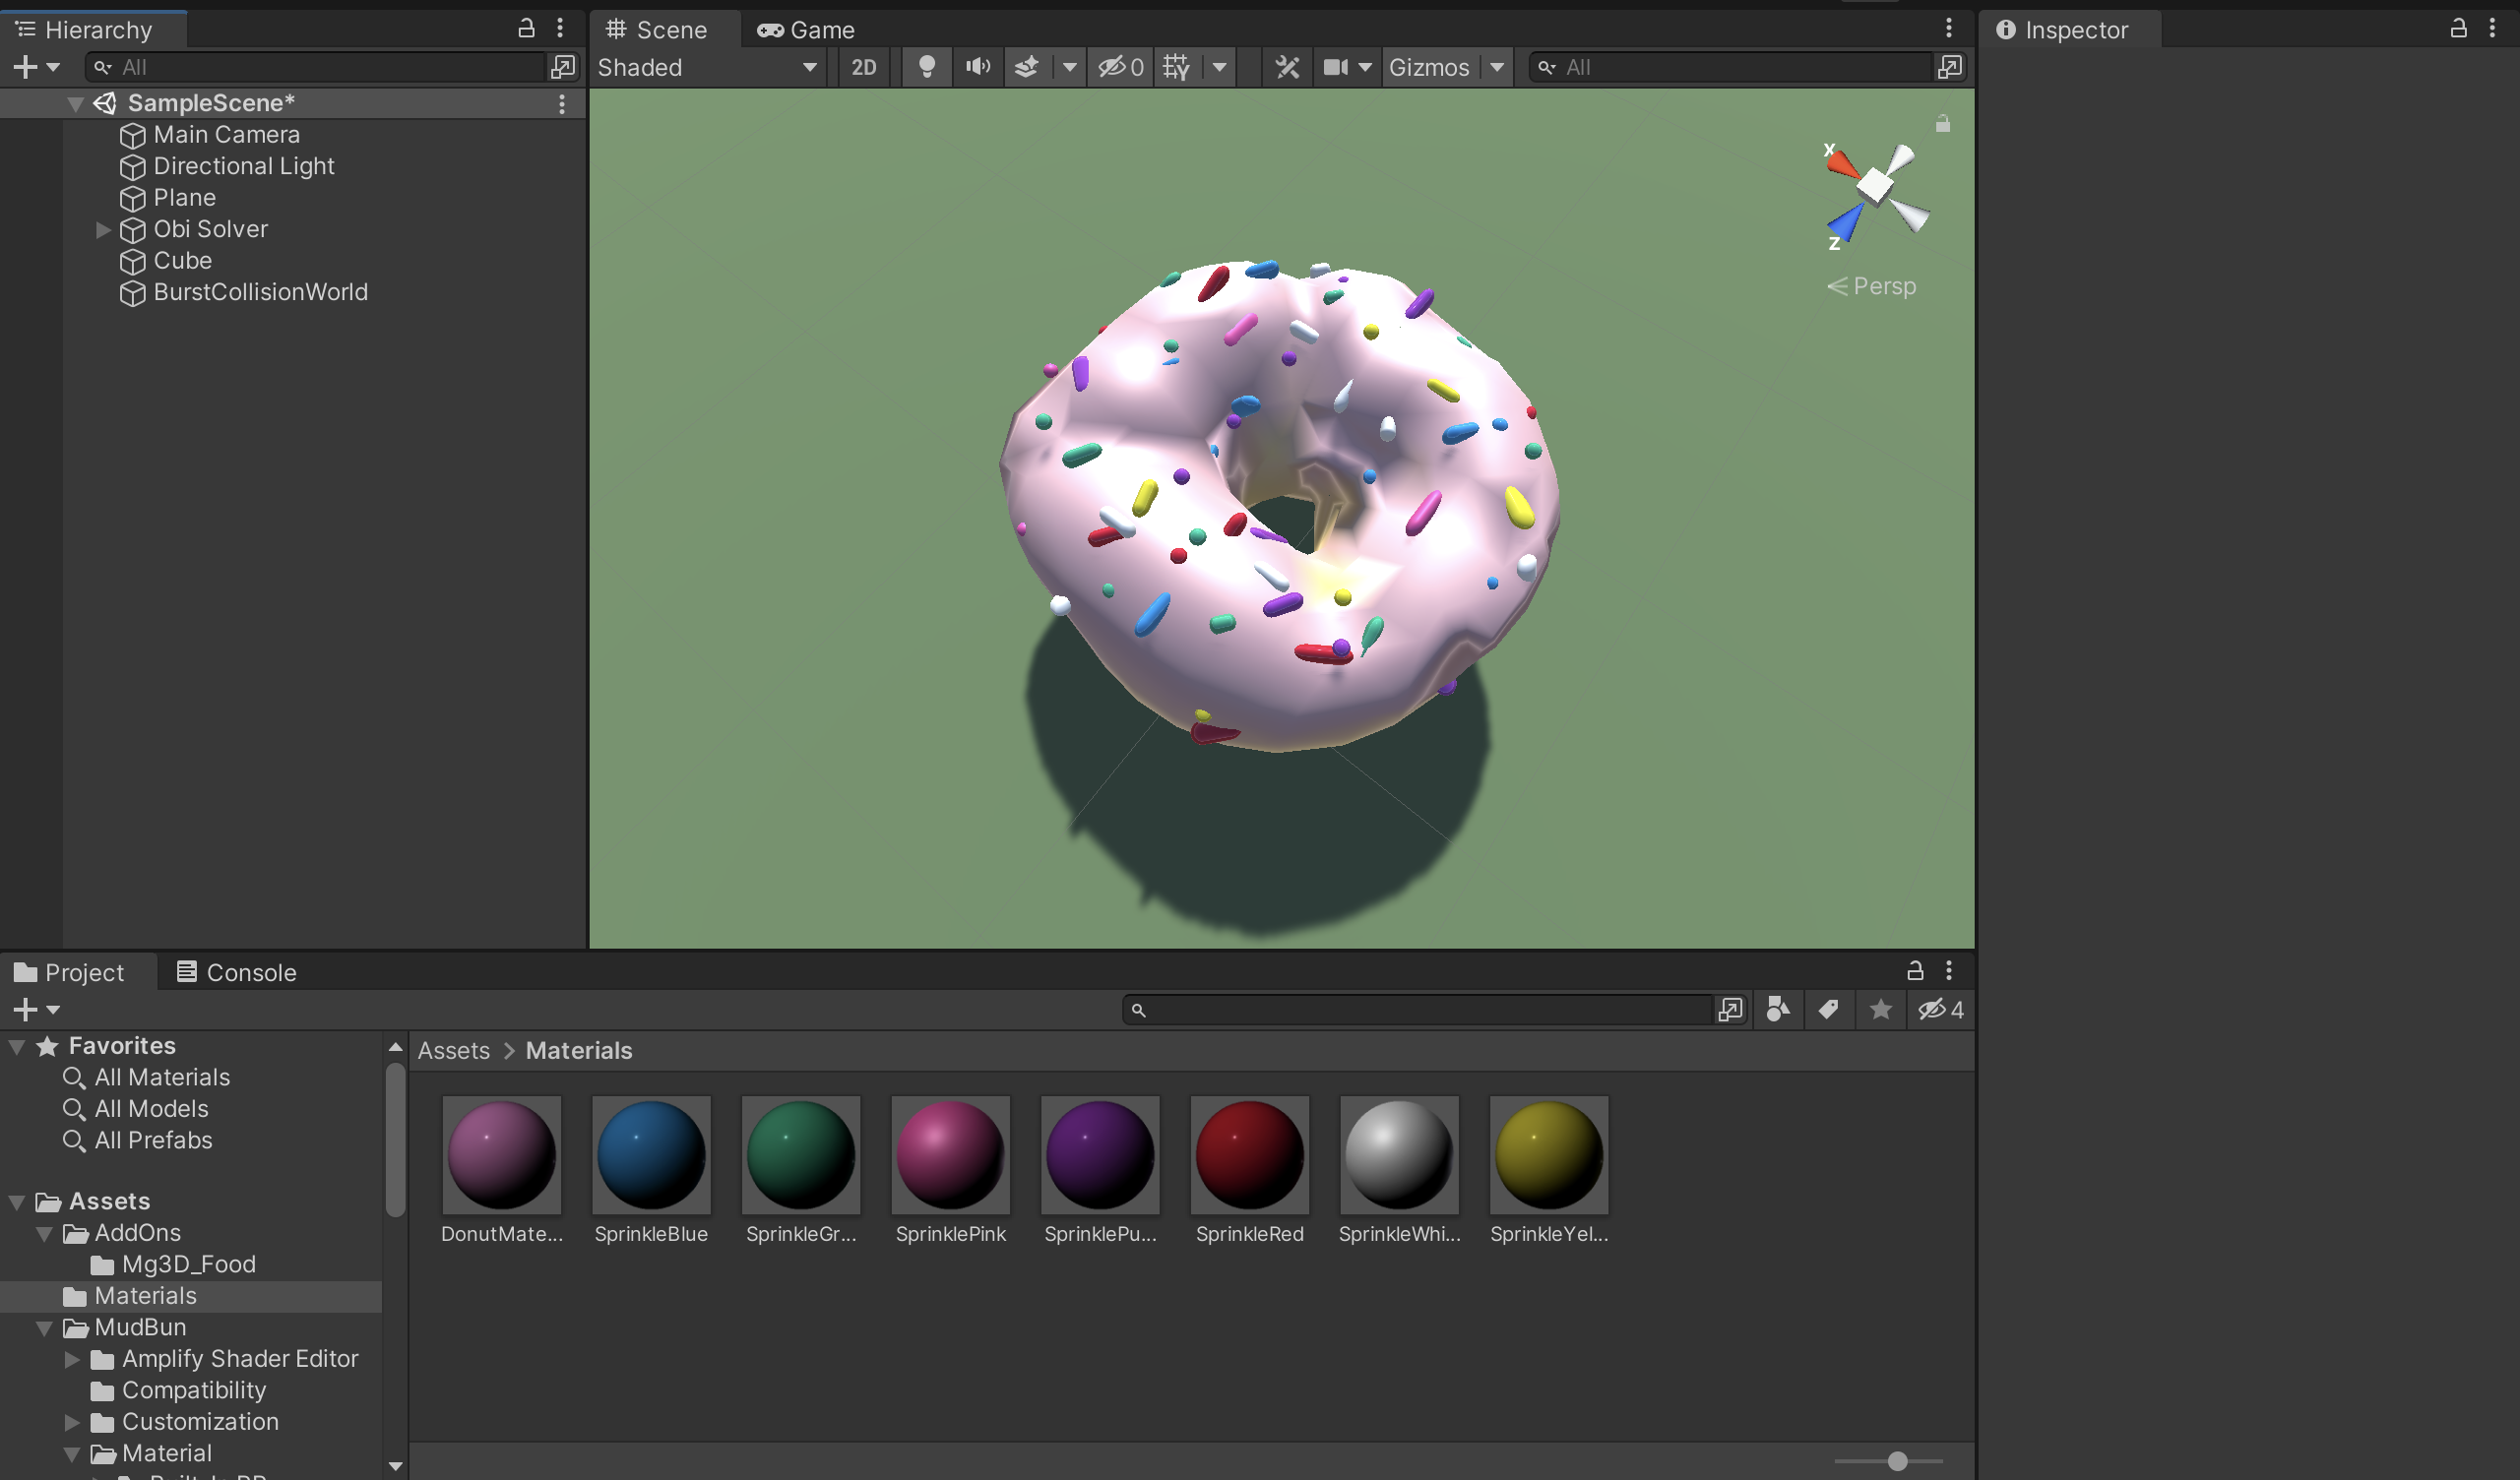
Task: Click the Persp view label on the gizmo
Action: (1883, 286)
